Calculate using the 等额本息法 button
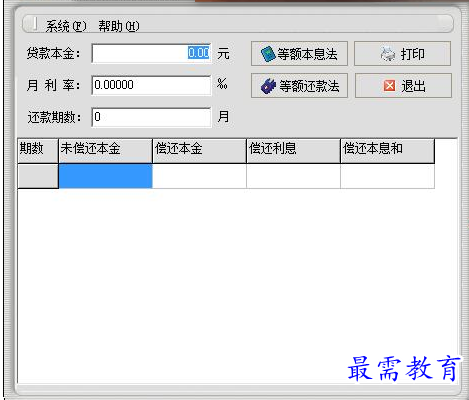Screen dimensions: 469x400 (299, 54)
